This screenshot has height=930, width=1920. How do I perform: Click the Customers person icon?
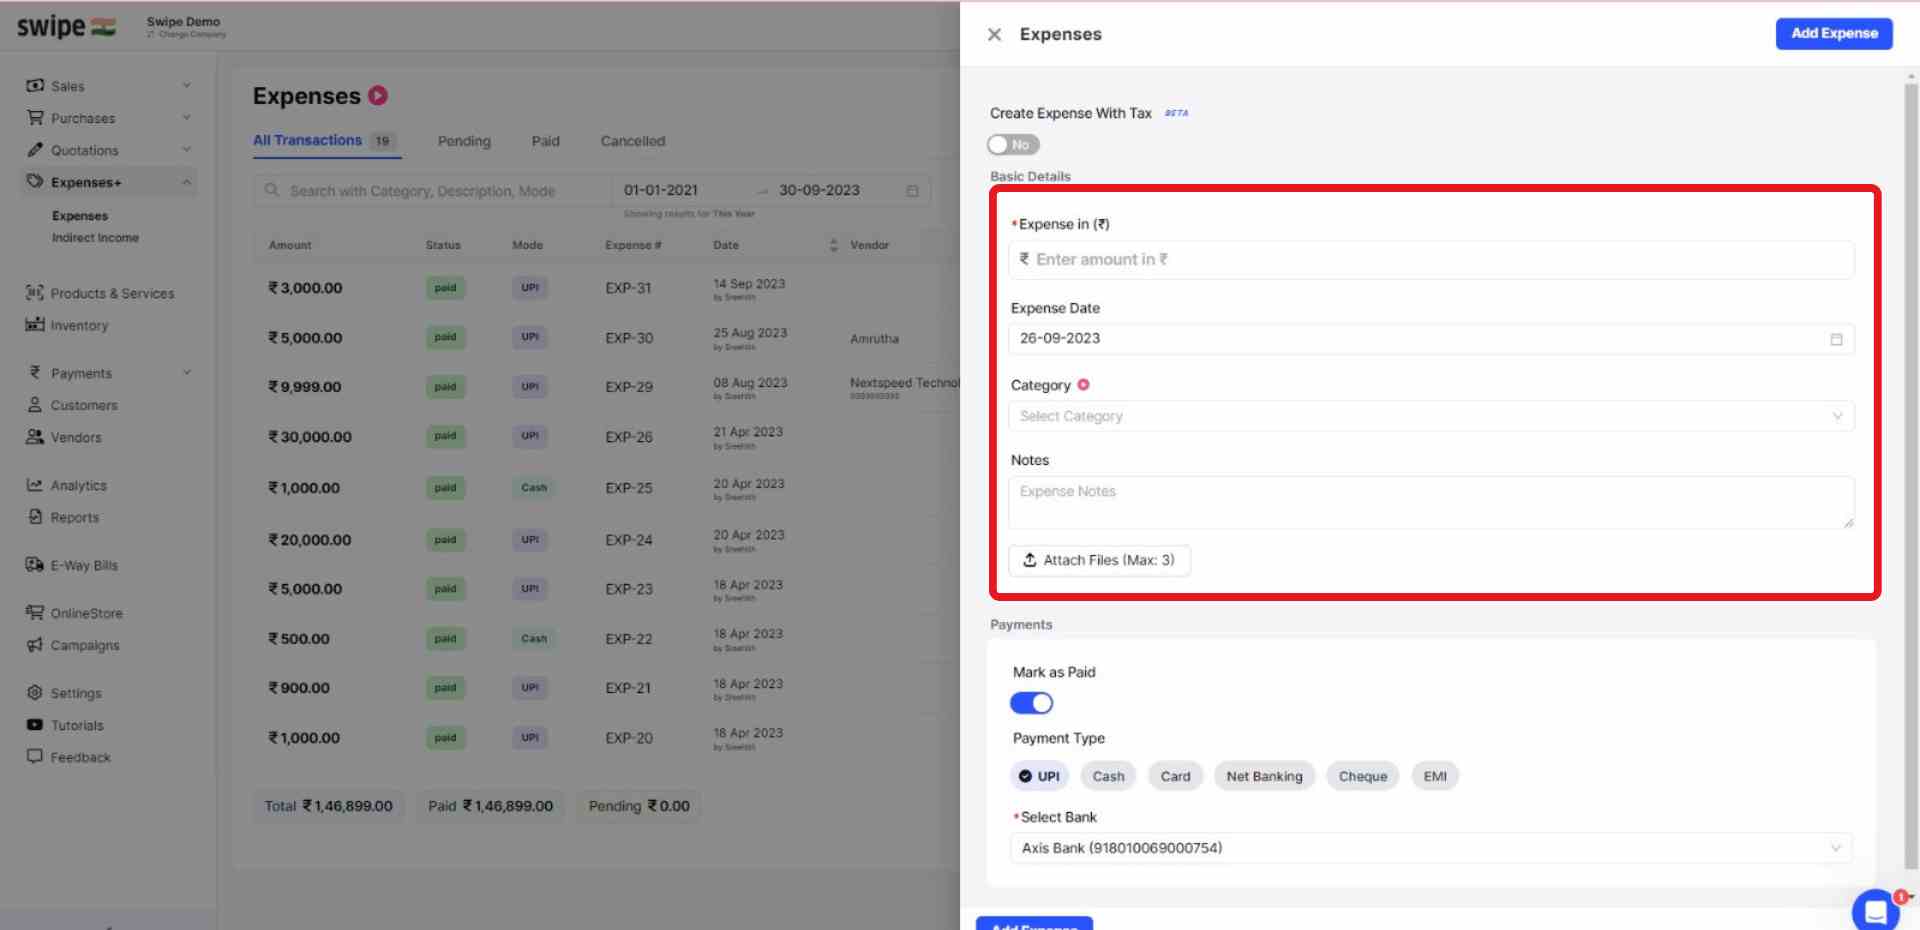[35, 404]
